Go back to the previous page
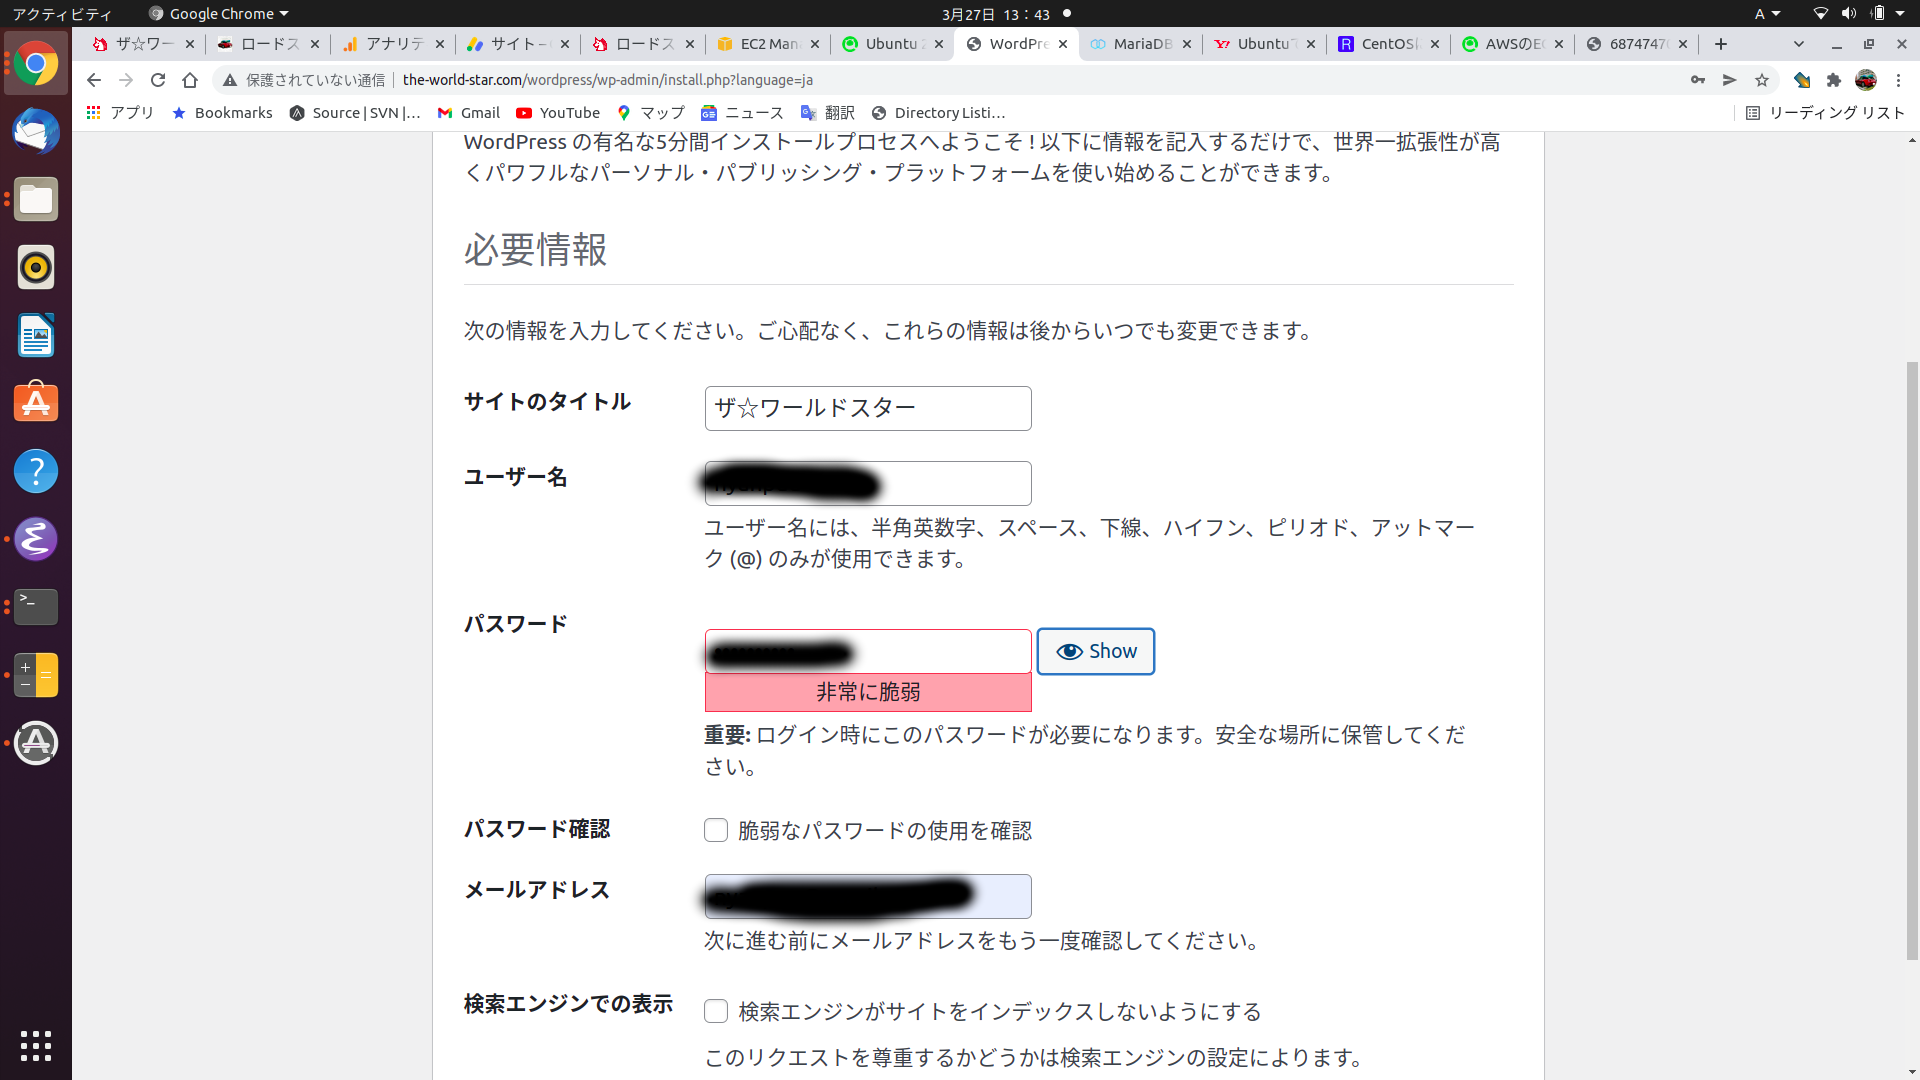Viewport: 1920px width, 1080px height. (x=94, y=80)
